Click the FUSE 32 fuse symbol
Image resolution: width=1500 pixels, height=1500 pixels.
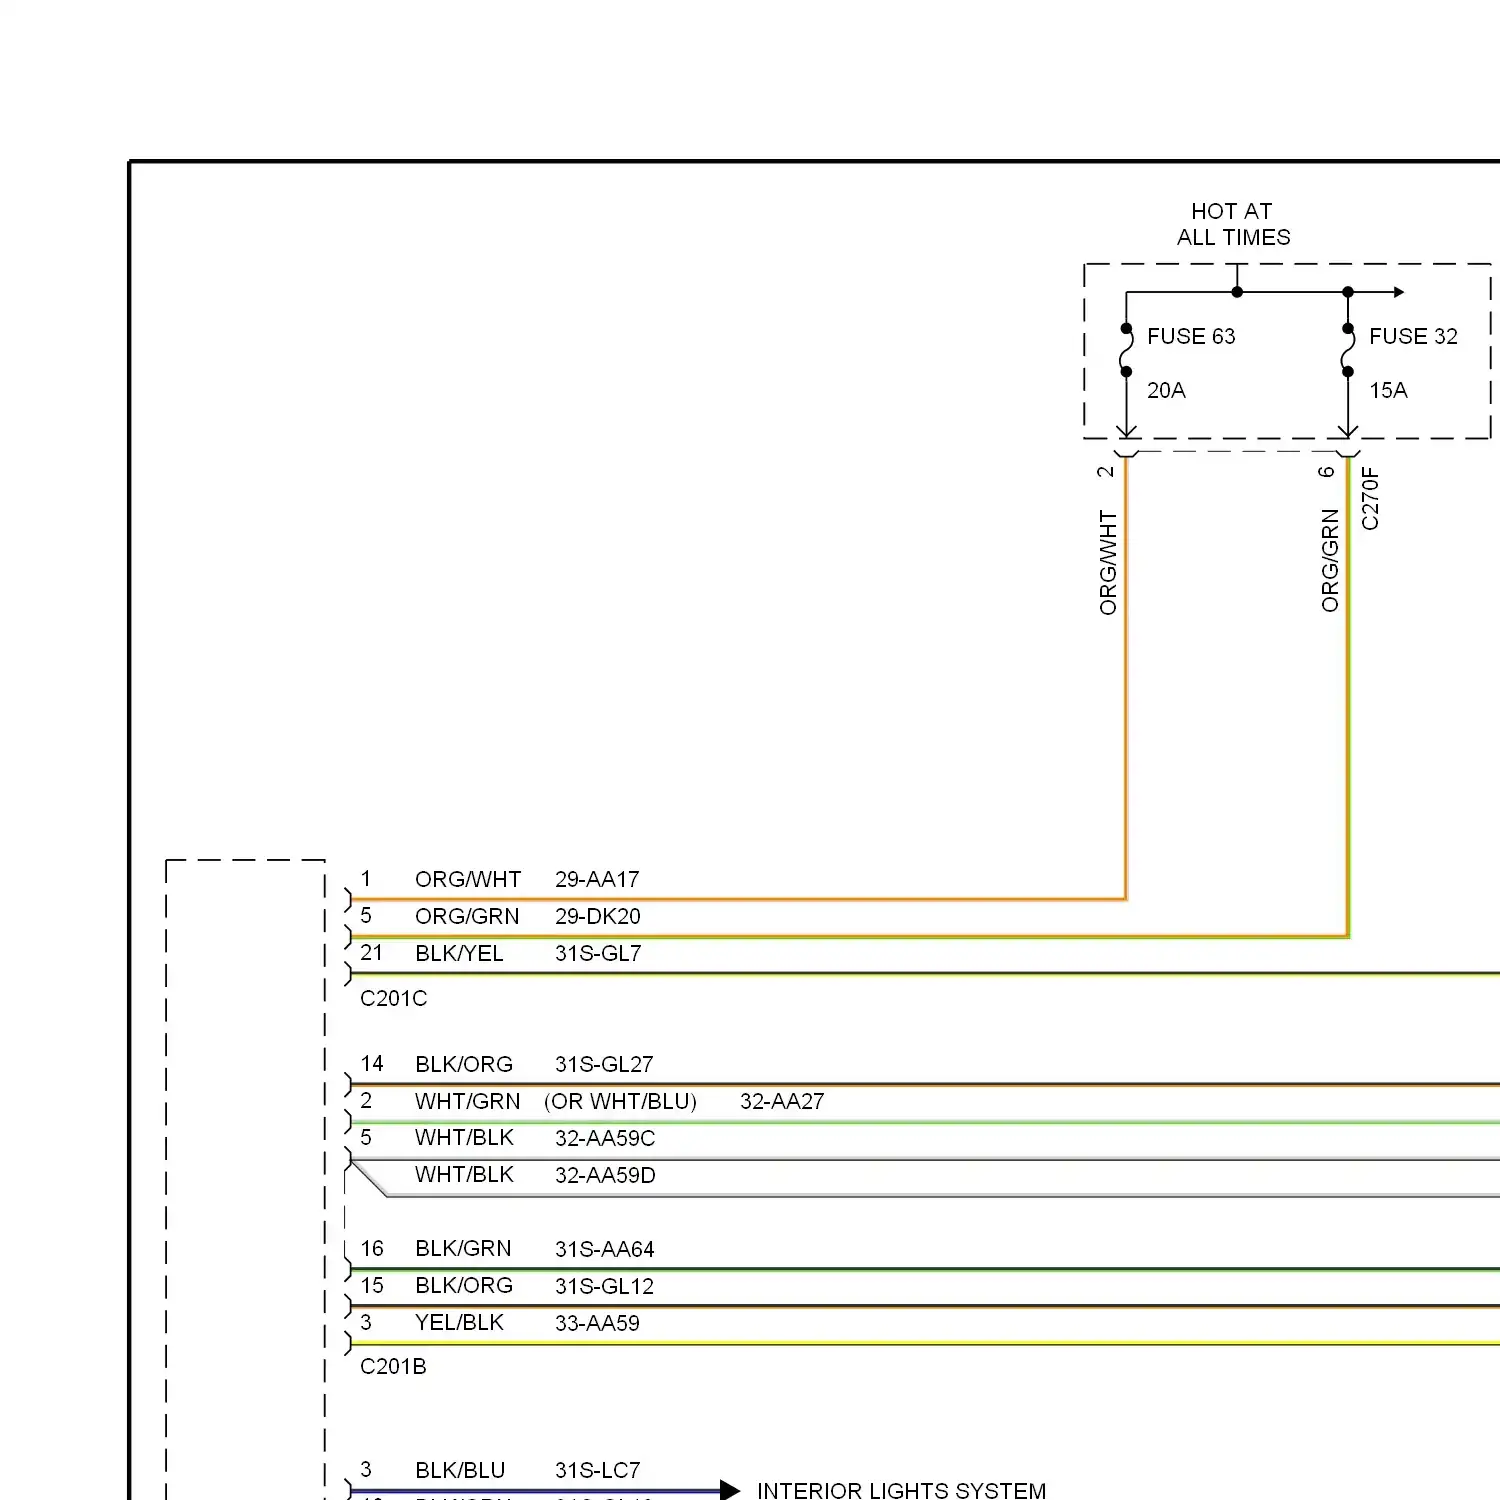point(1348,350)
